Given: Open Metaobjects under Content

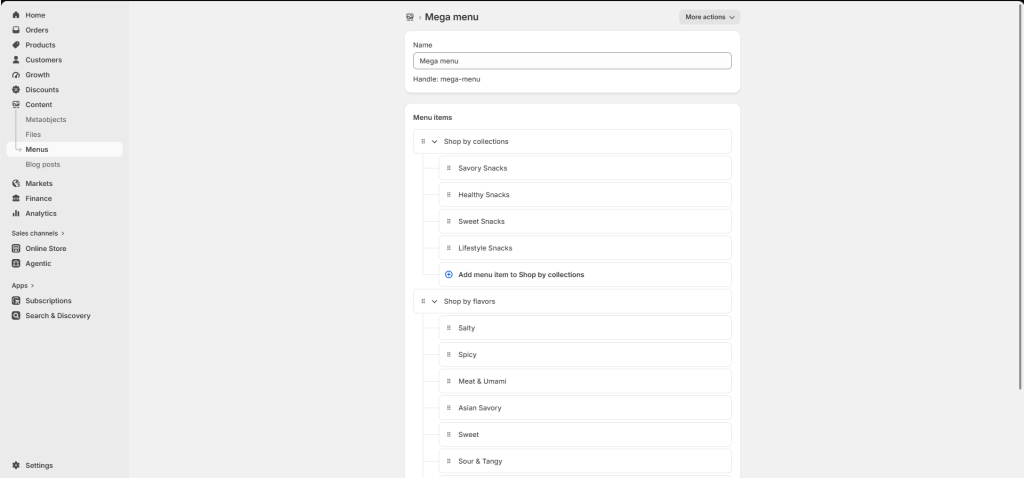Looking at the screenshot, I should (x=46, y=120).
